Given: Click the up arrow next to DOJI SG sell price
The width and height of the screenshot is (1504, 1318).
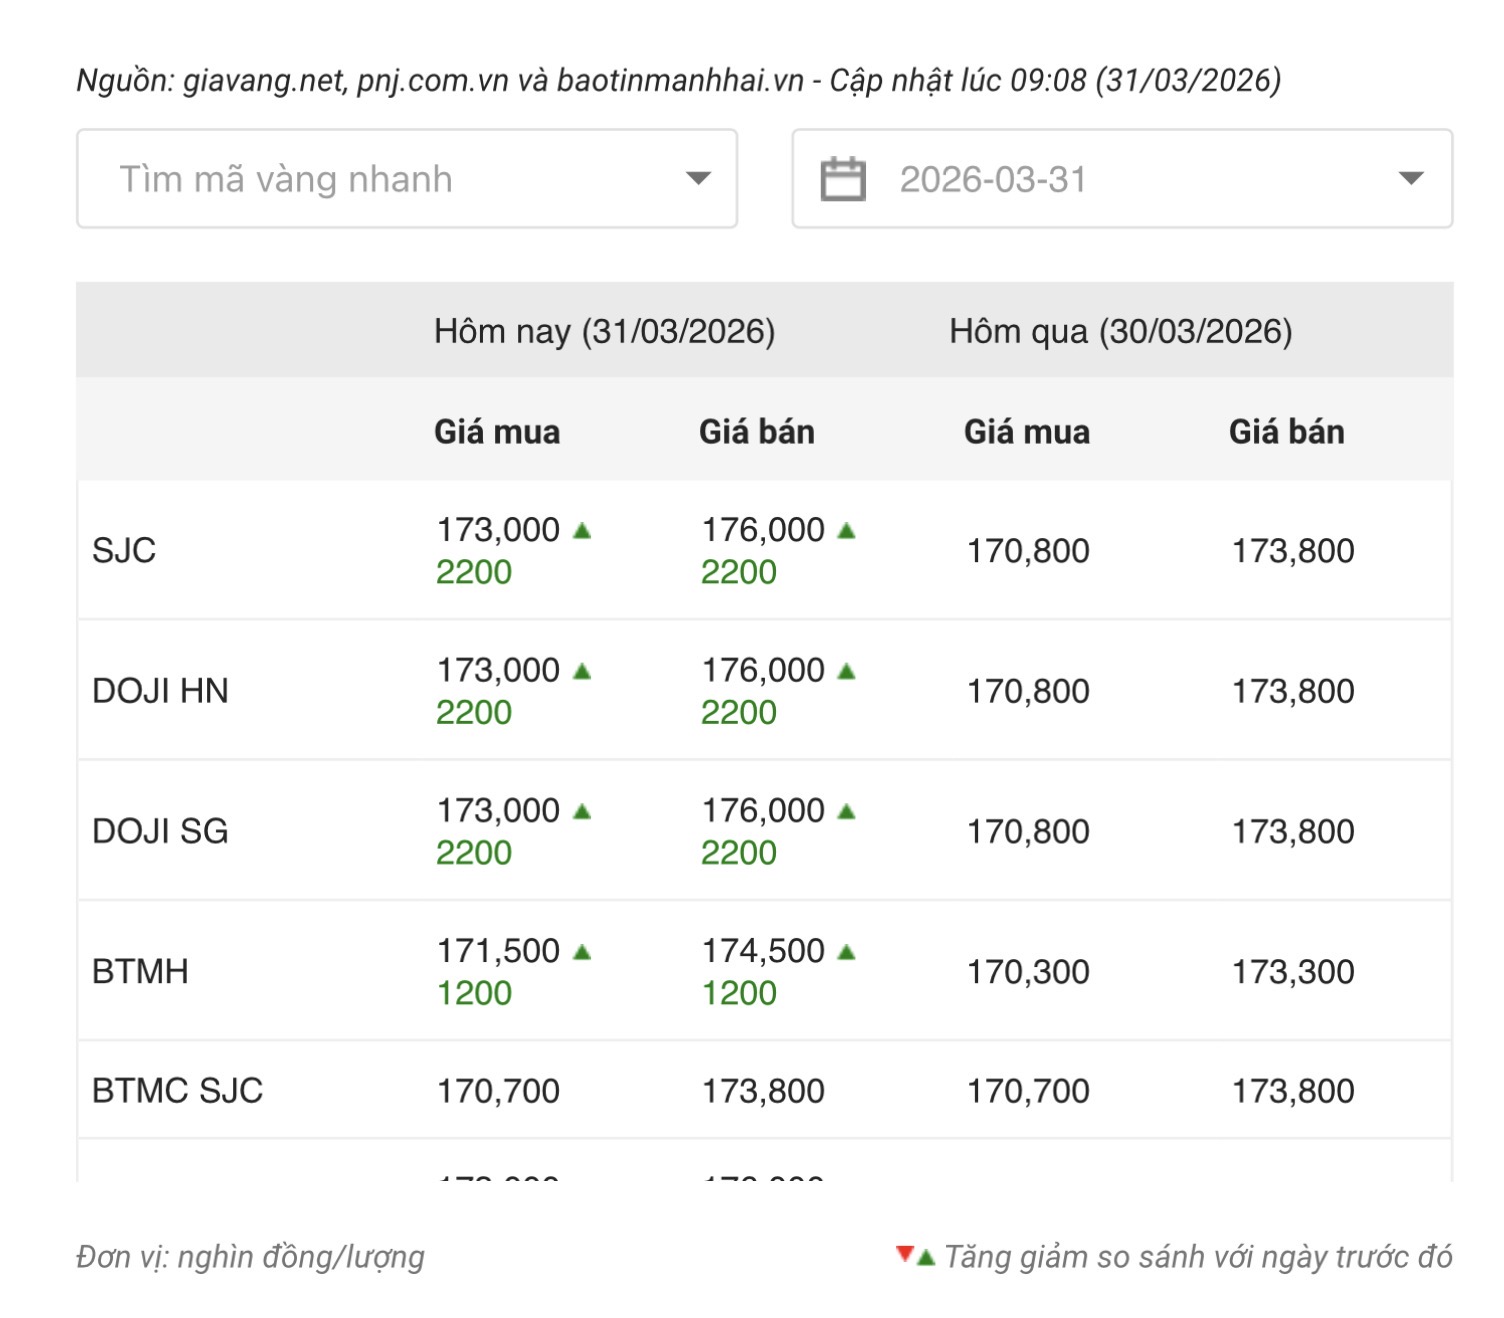Looking at the screenshot, I should click(x=847, y=811).
